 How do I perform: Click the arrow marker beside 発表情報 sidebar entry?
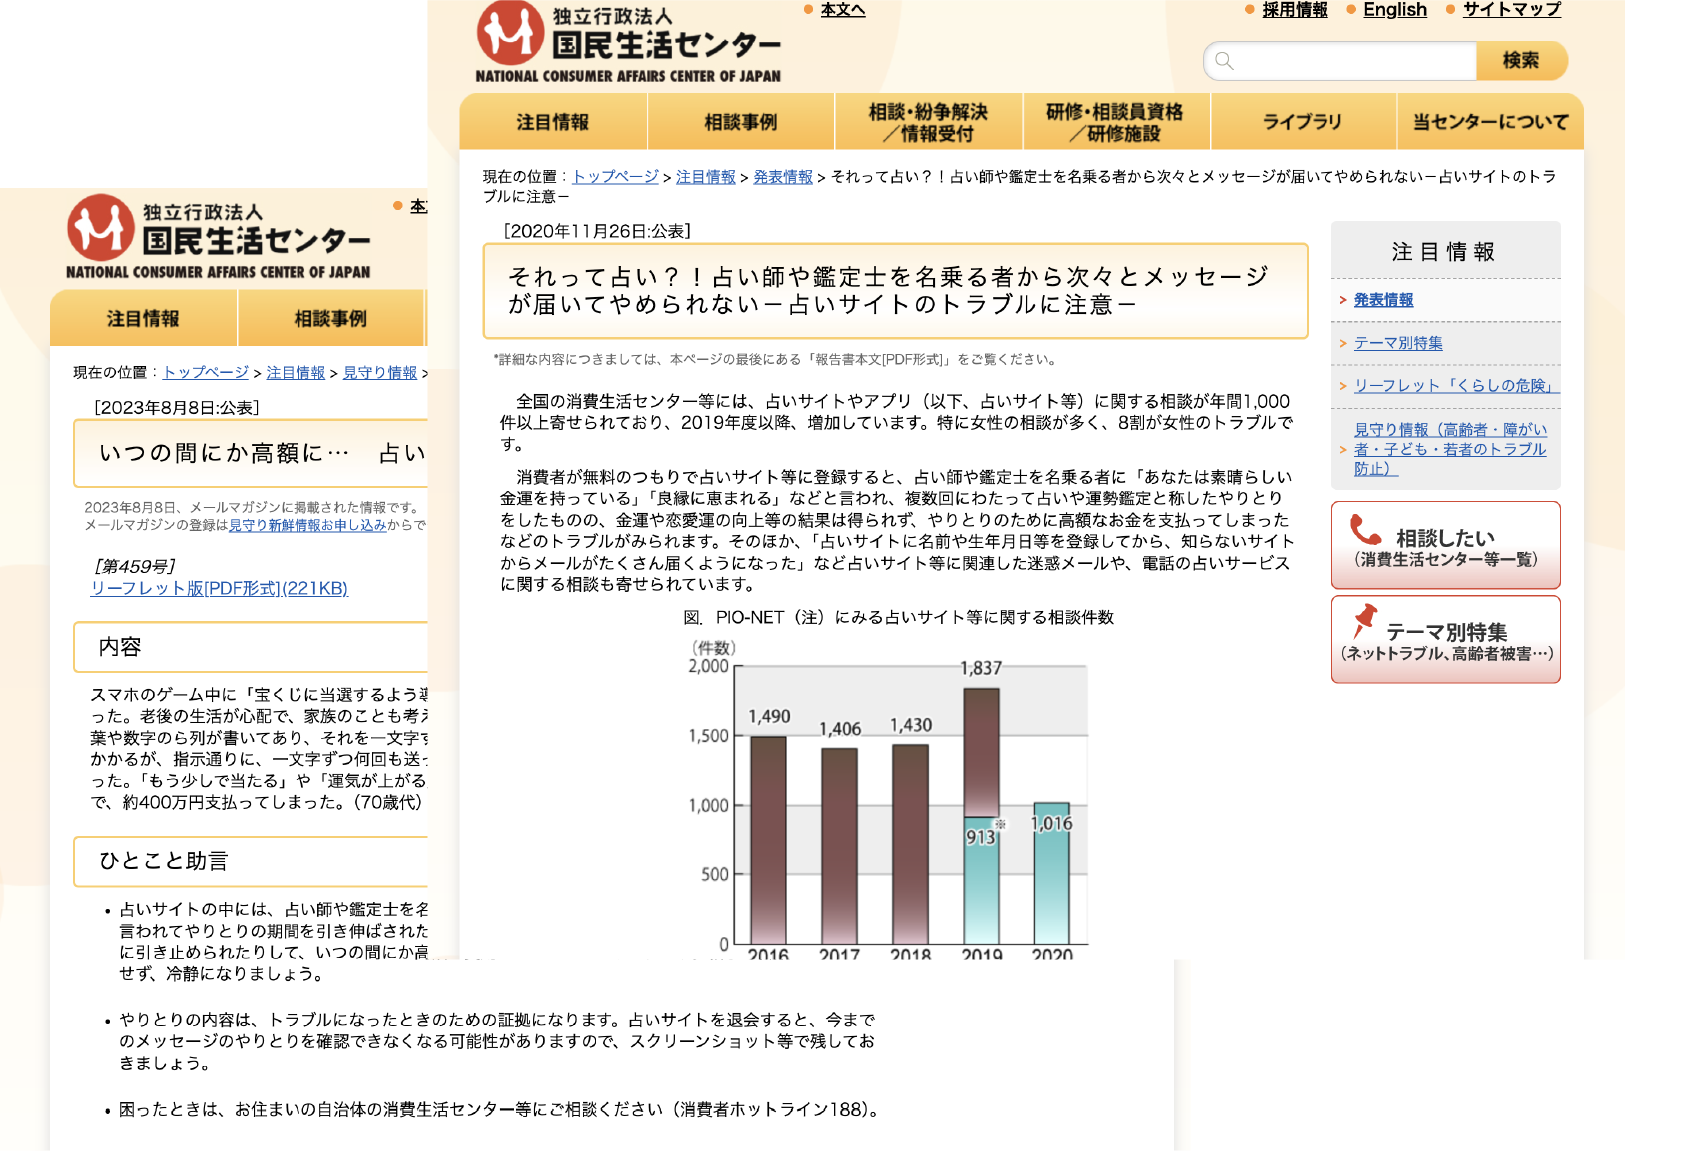coord(1342,299)
